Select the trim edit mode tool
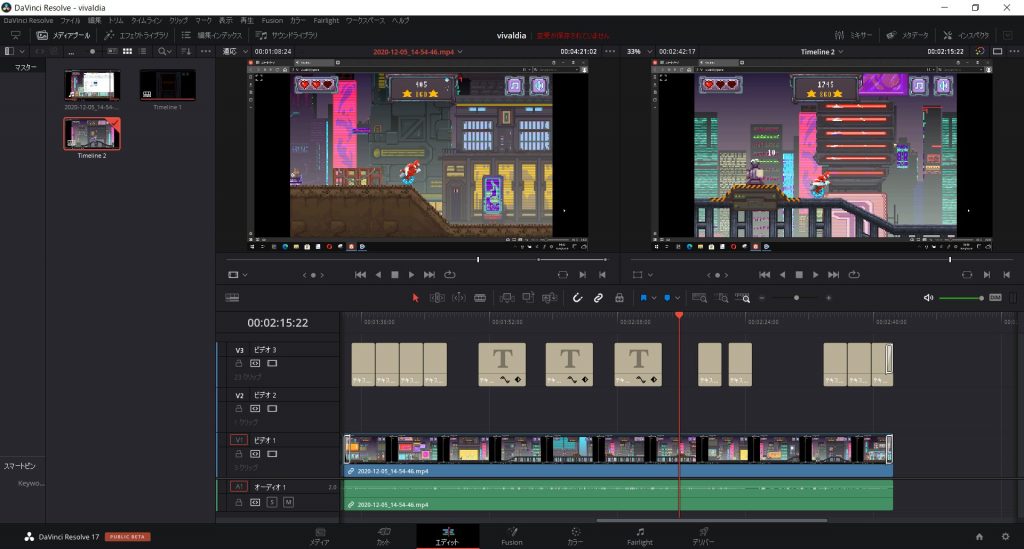Screen dimensions: 1024x549 click(x=437, y=298)
